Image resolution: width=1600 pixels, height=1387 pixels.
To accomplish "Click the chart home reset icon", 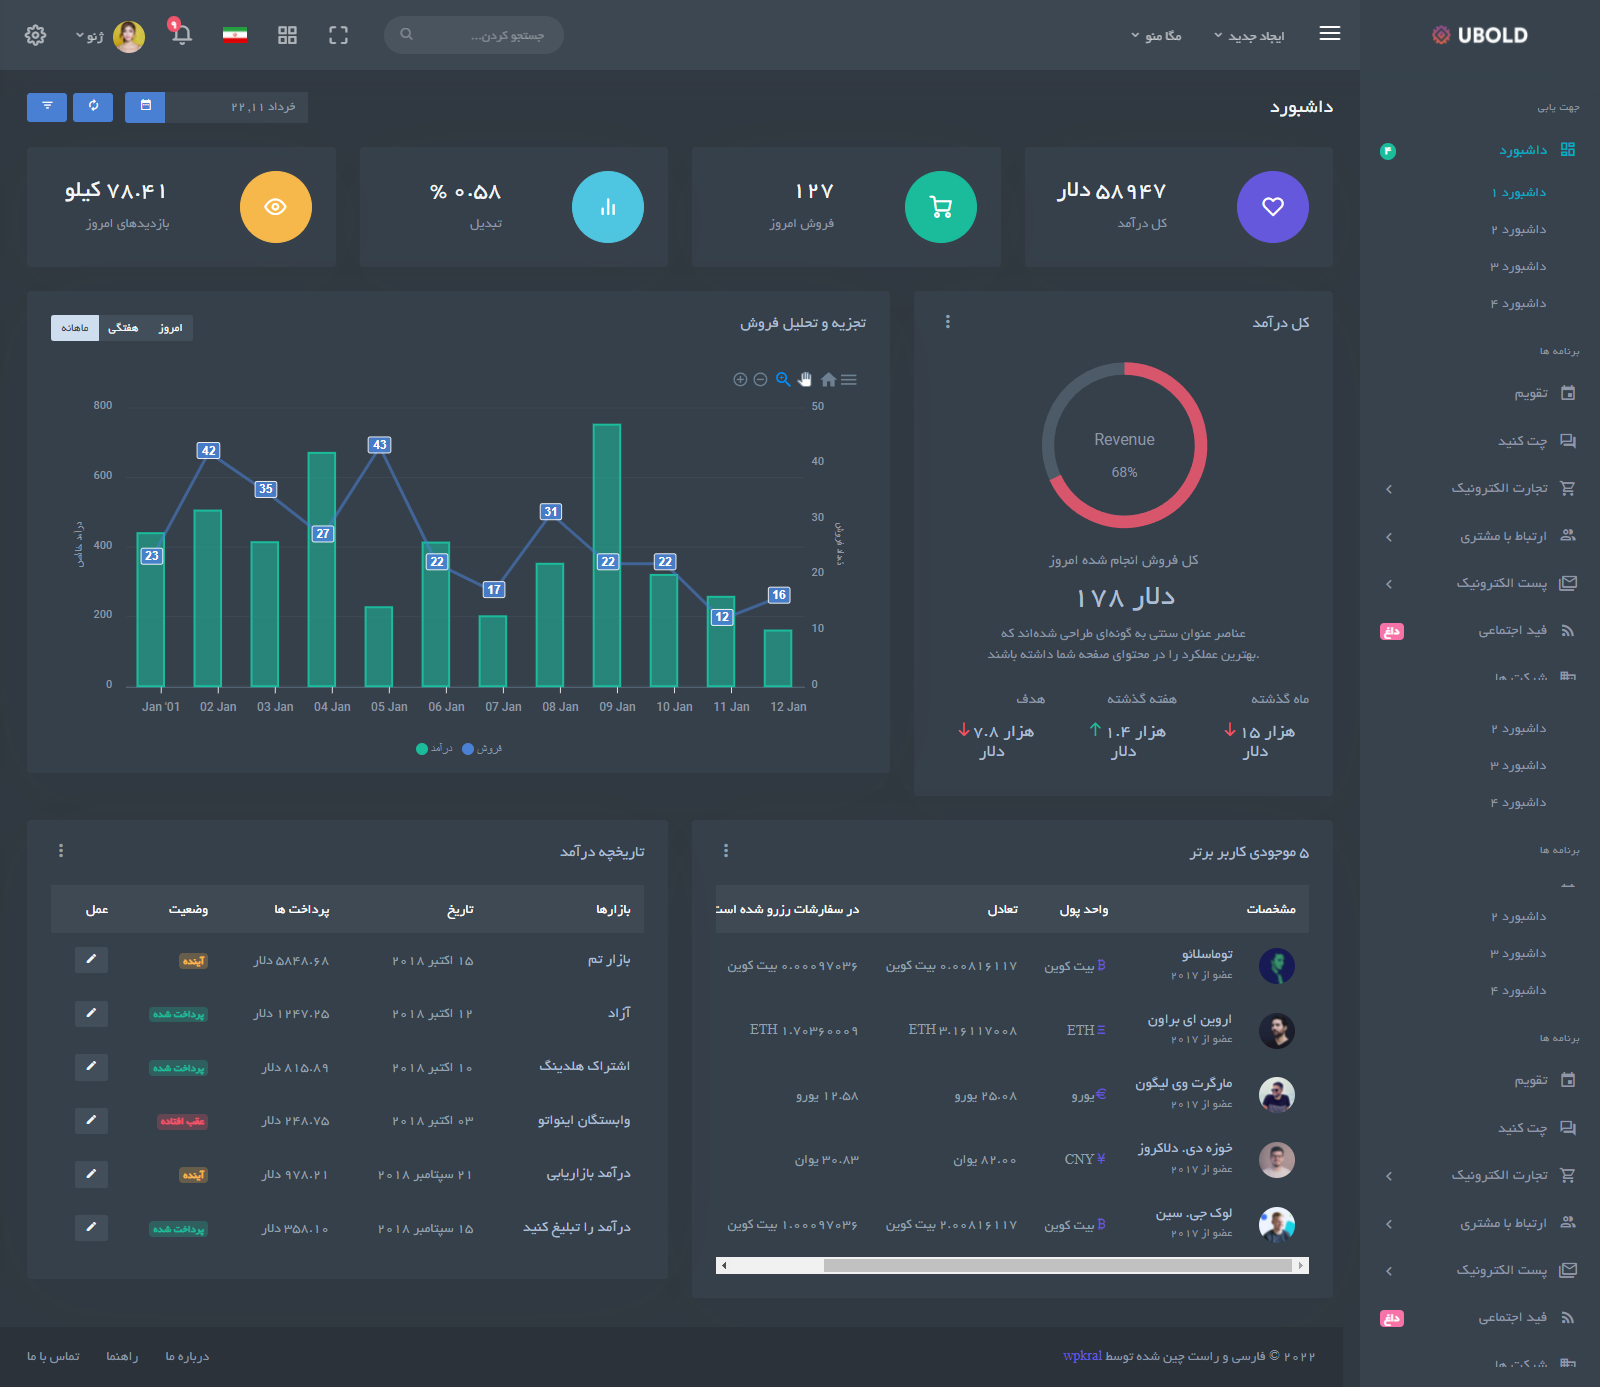I will (828, 379).
